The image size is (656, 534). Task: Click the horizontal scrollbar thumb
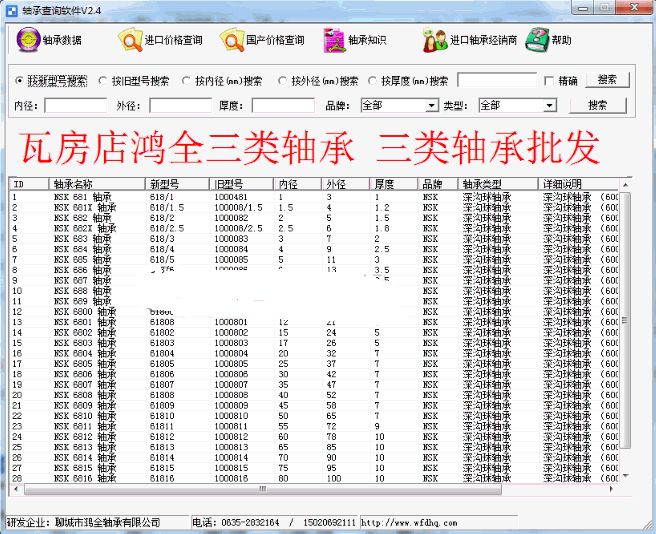[x=263, y=489]
